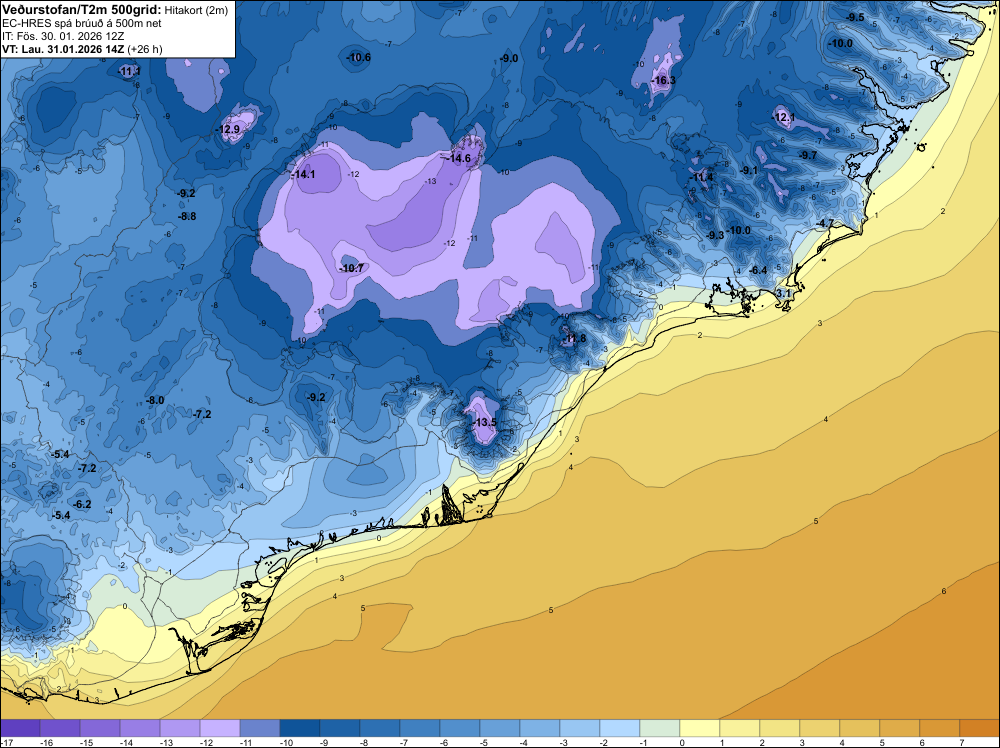
Task: Click the "0" label on the legend scale
Action: coord(682,742)
